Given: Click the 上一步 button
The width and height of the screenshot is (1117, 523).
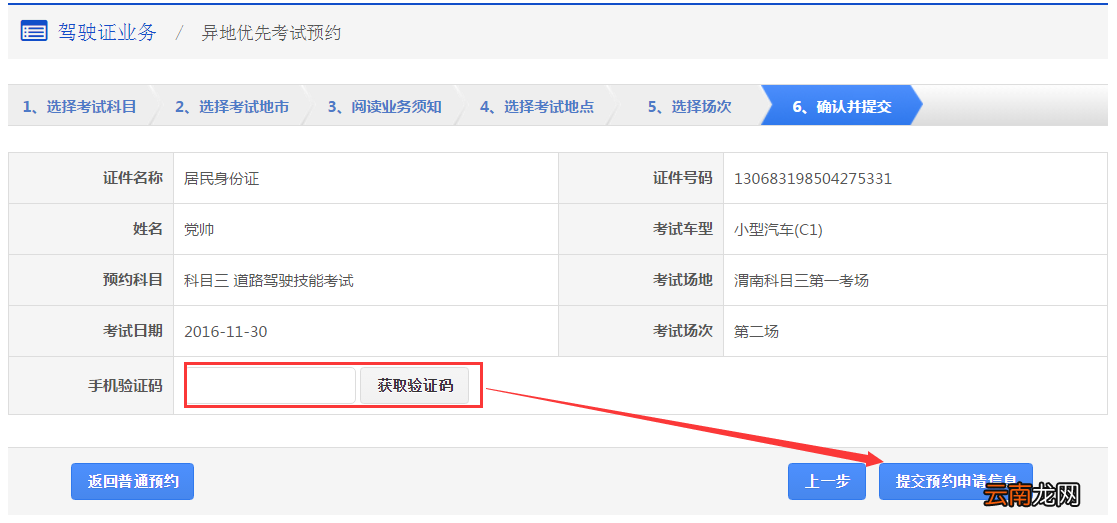Looking at the screenshot, I should 827,482.
